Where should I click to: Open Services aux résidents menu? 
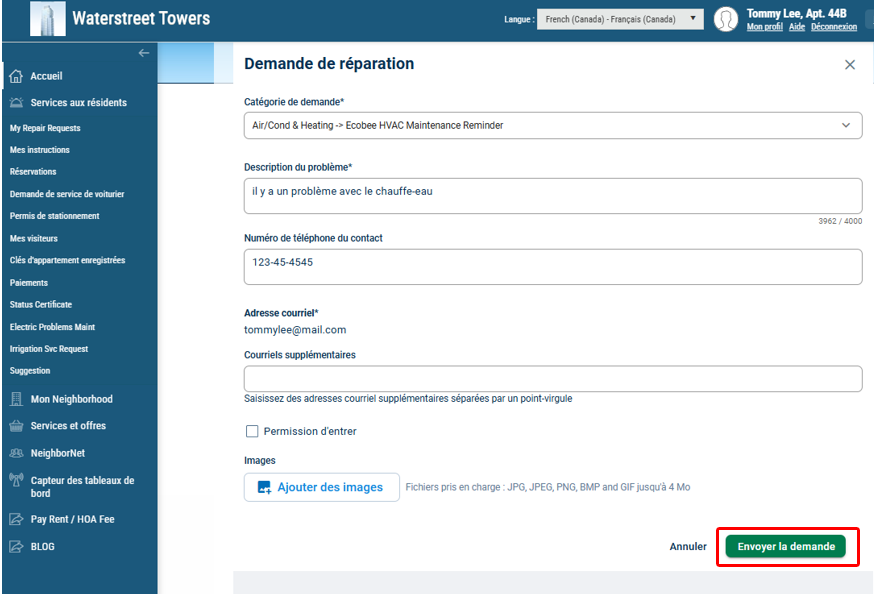click(x=80, y=103)
